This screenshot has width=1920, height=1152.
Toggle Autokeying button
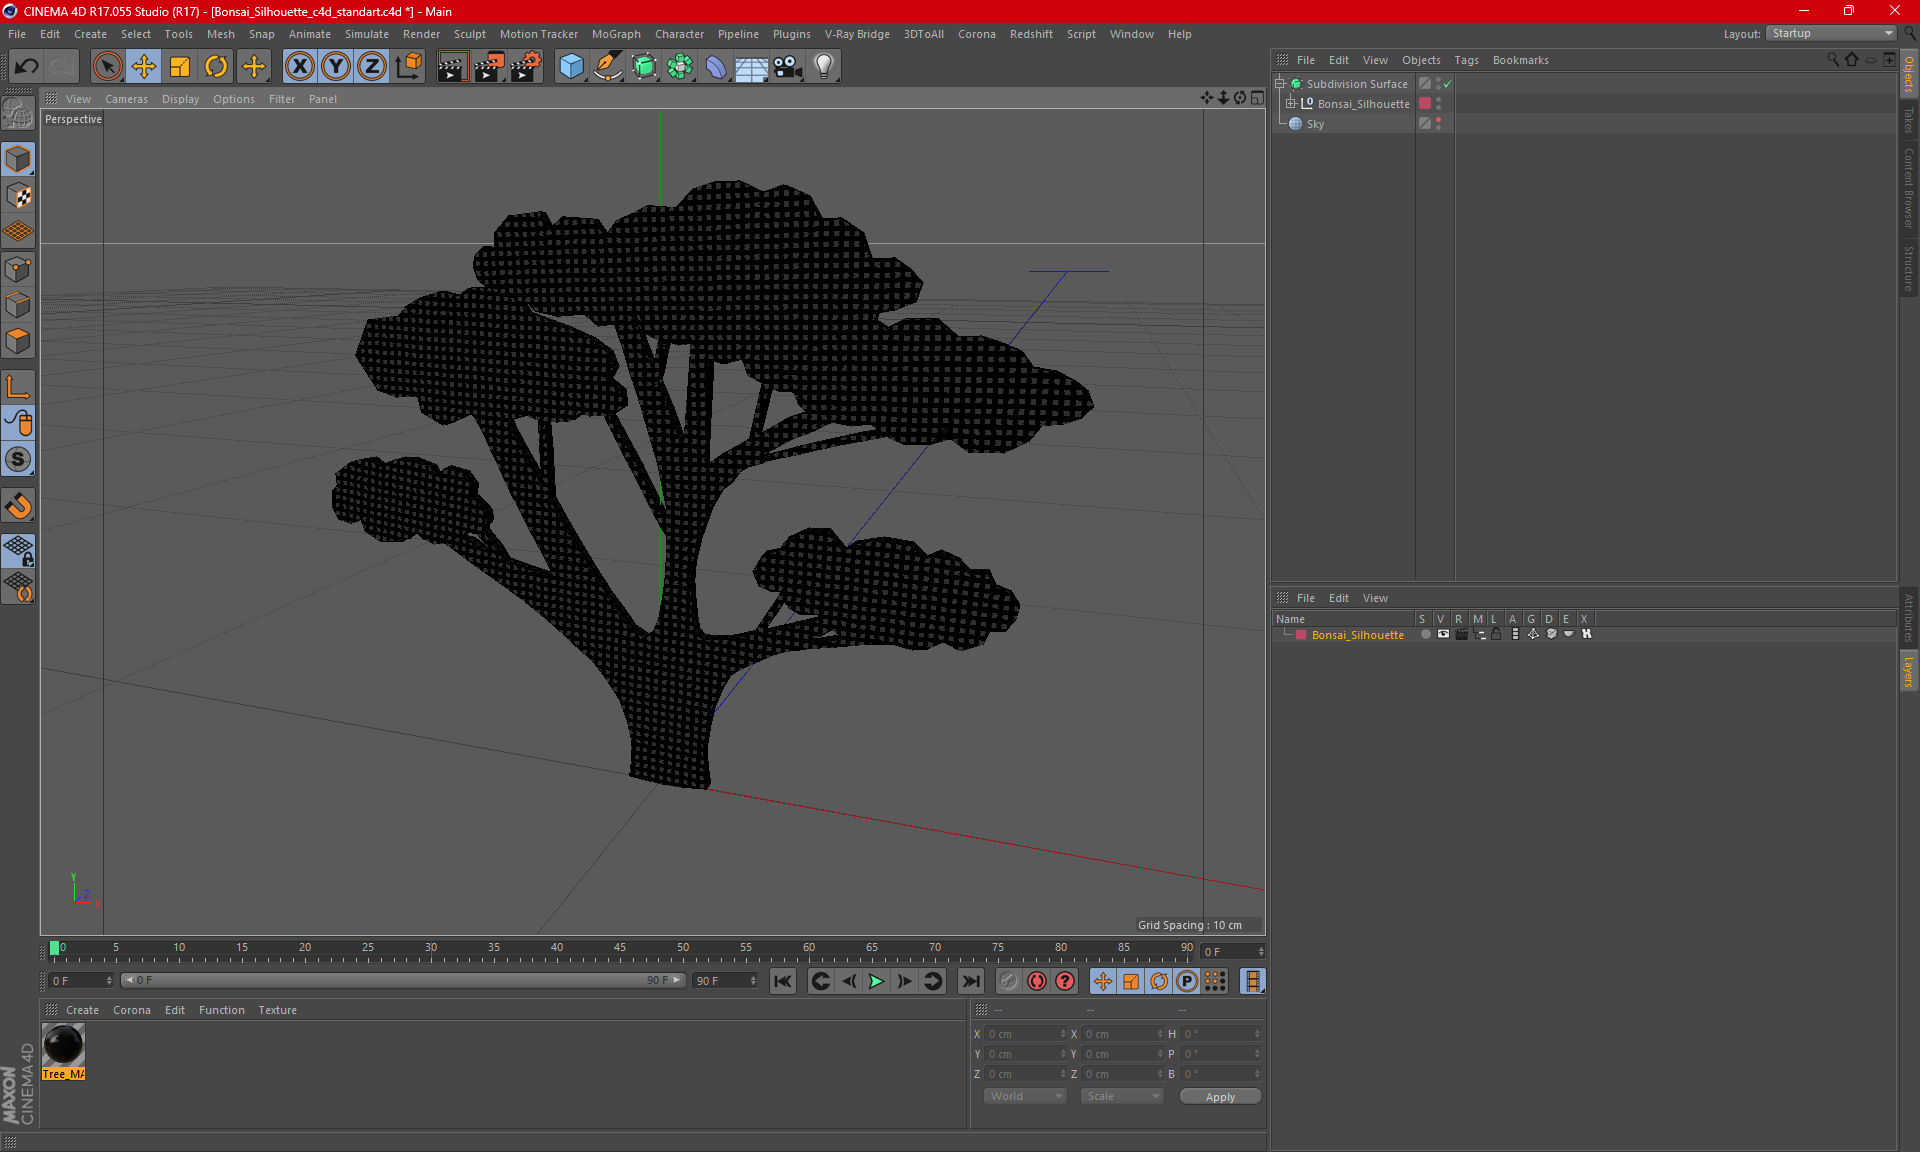1037,981
